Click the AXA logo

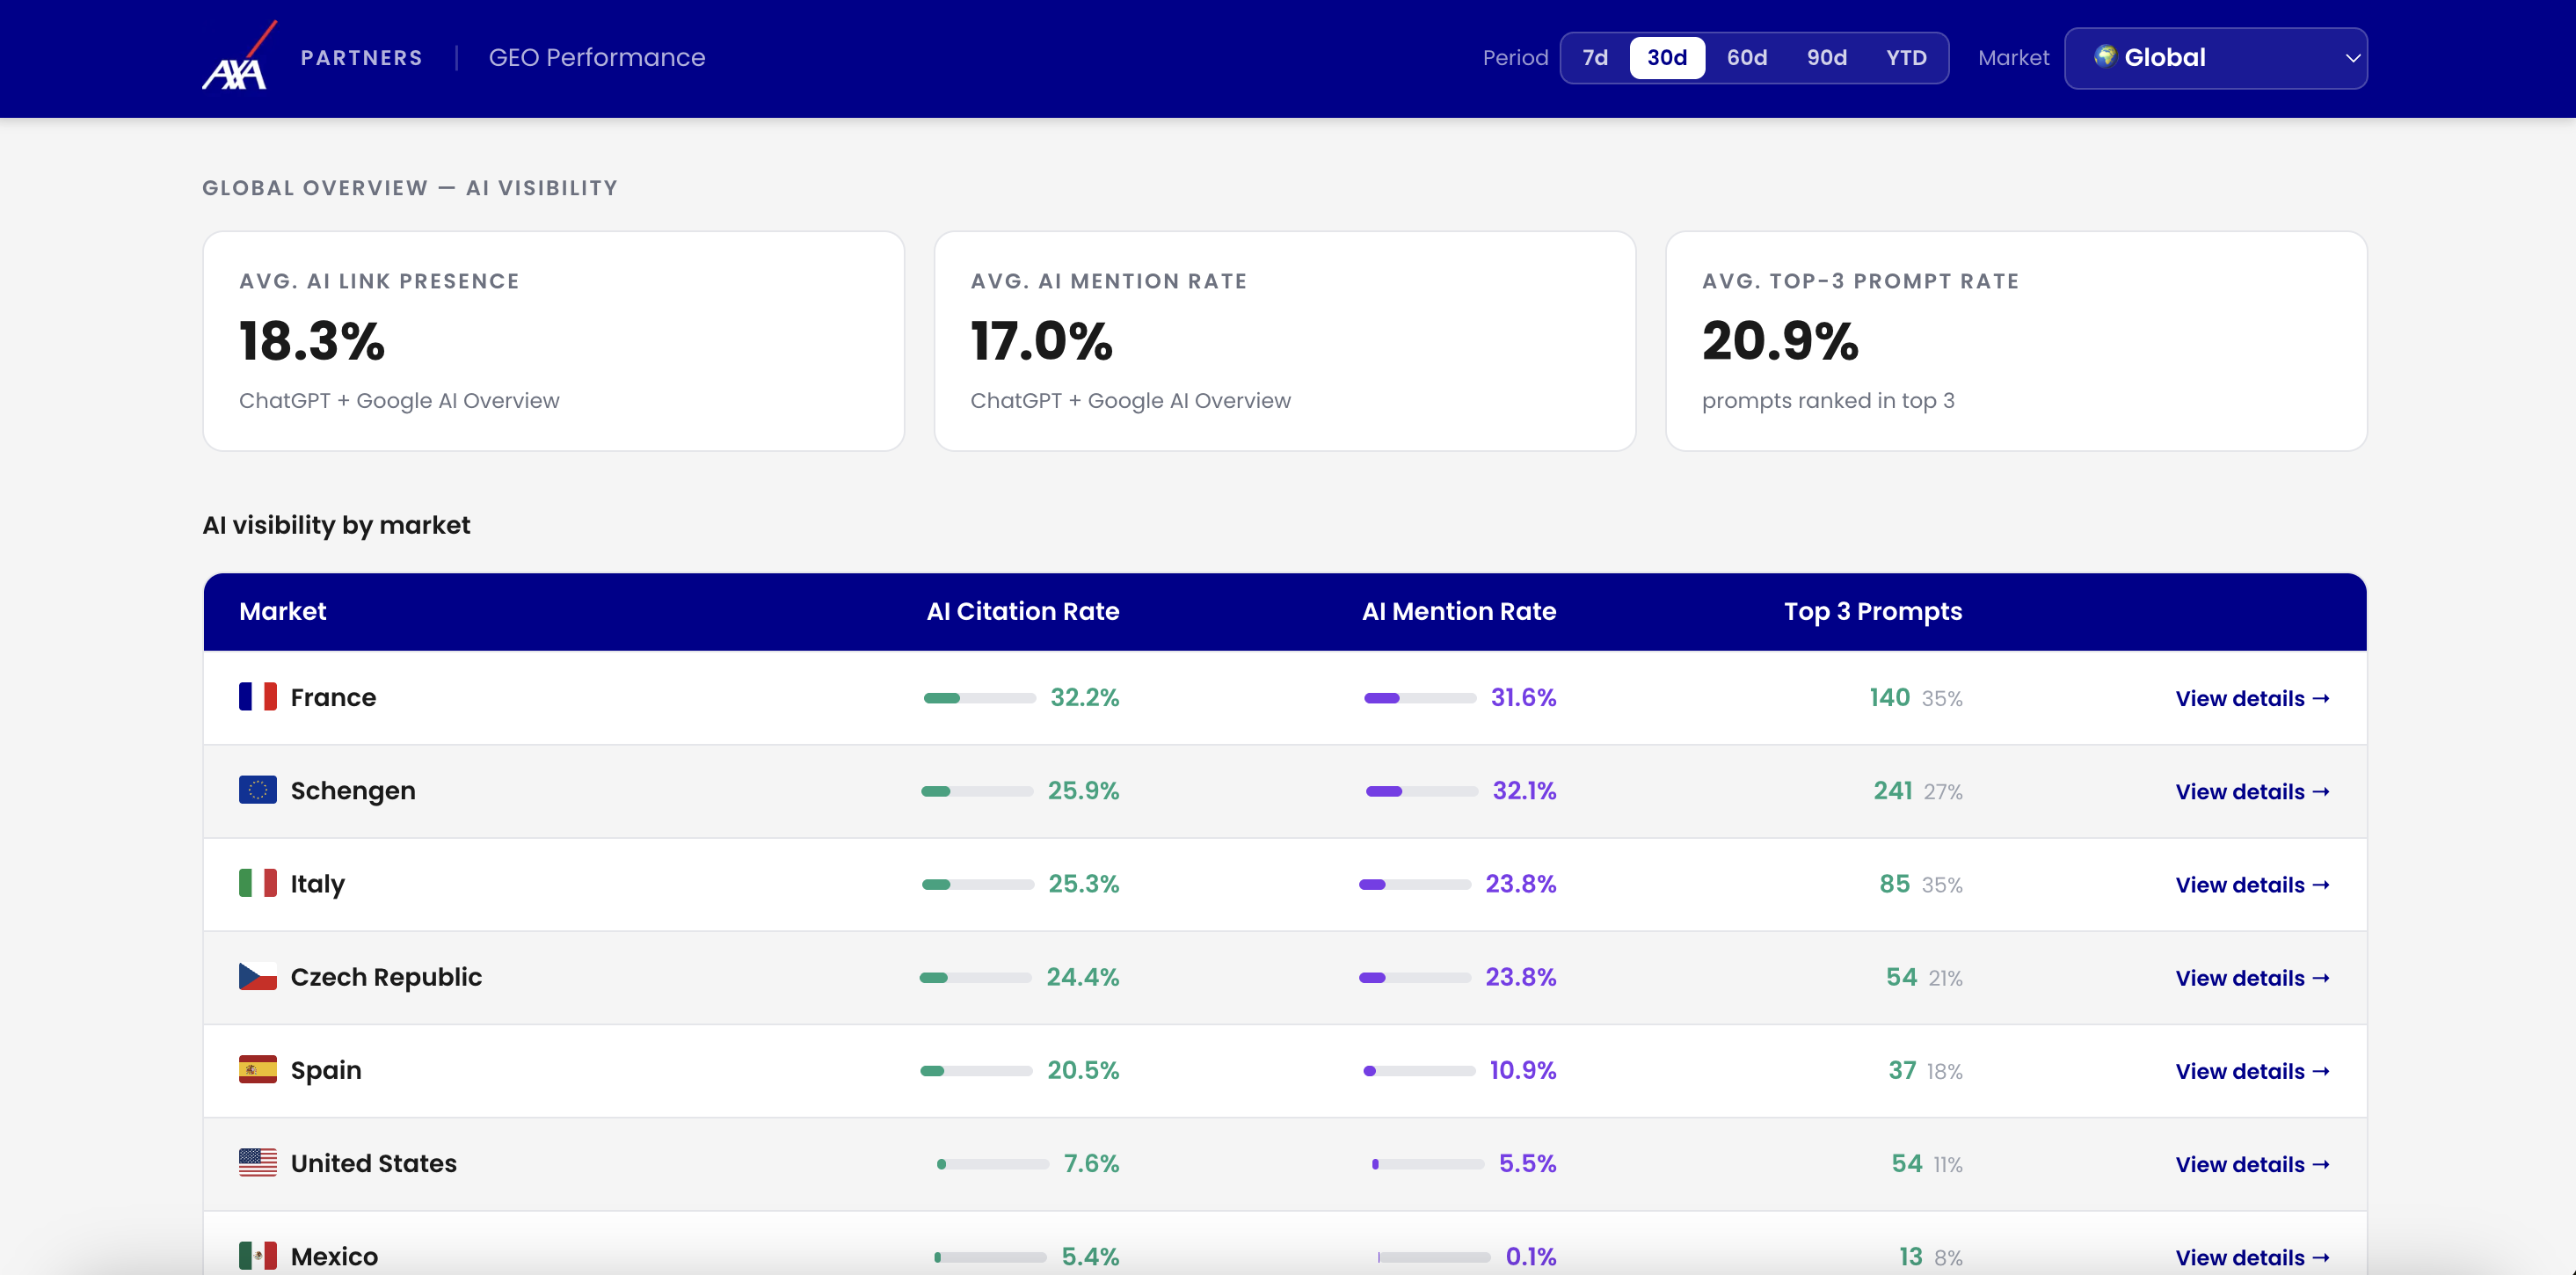(239, 56)
